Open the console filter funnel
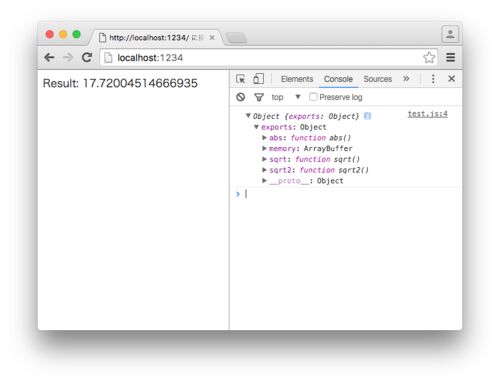The width and height of the screenshot is (500, 384). [x=259, y=97]
